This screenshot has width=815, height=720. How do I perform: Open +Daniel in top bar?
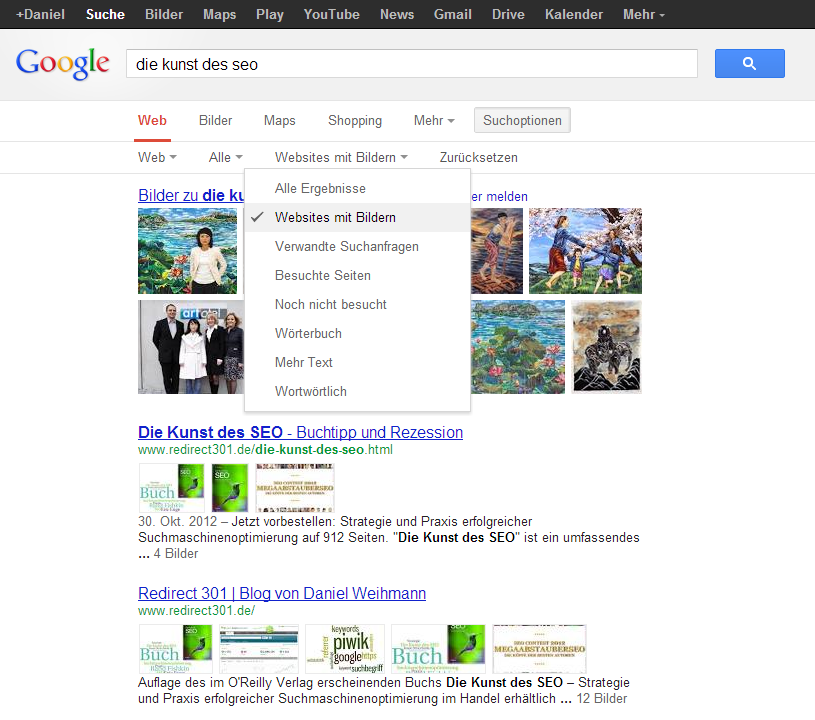tap(41, 14)
